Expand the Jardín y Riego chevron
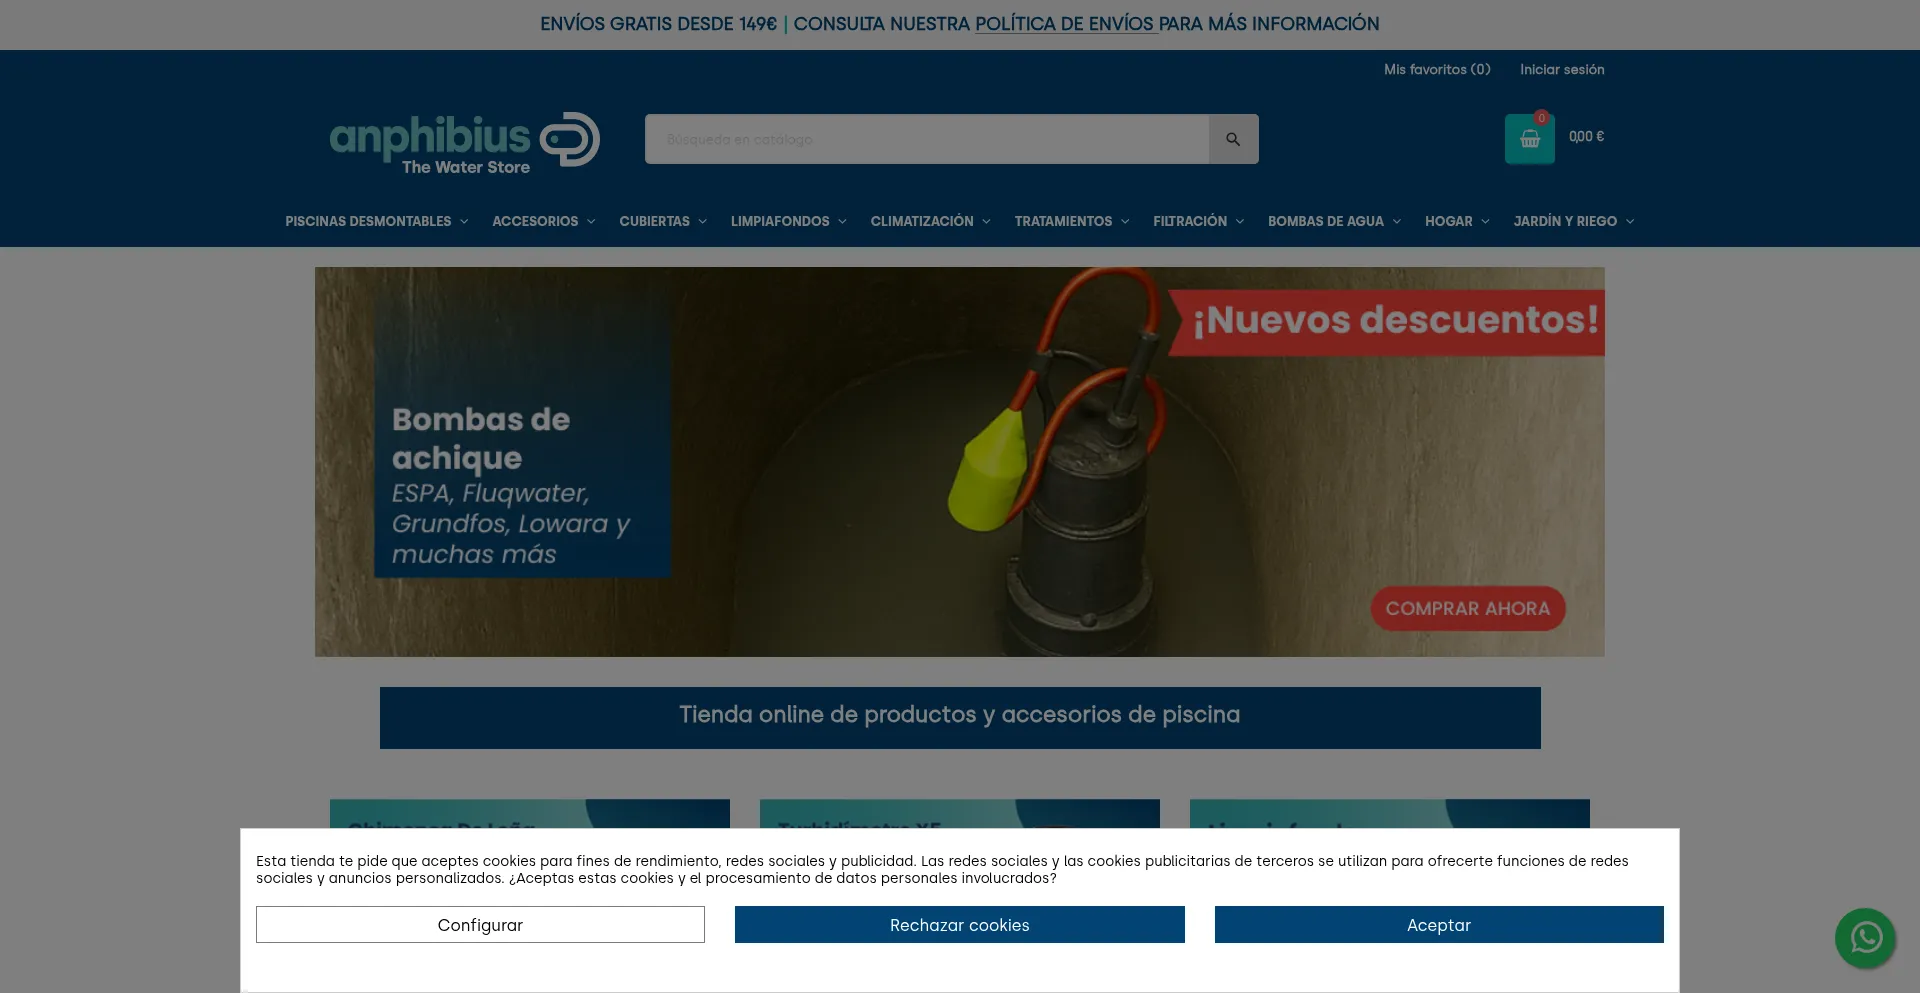 (1630, 222)
